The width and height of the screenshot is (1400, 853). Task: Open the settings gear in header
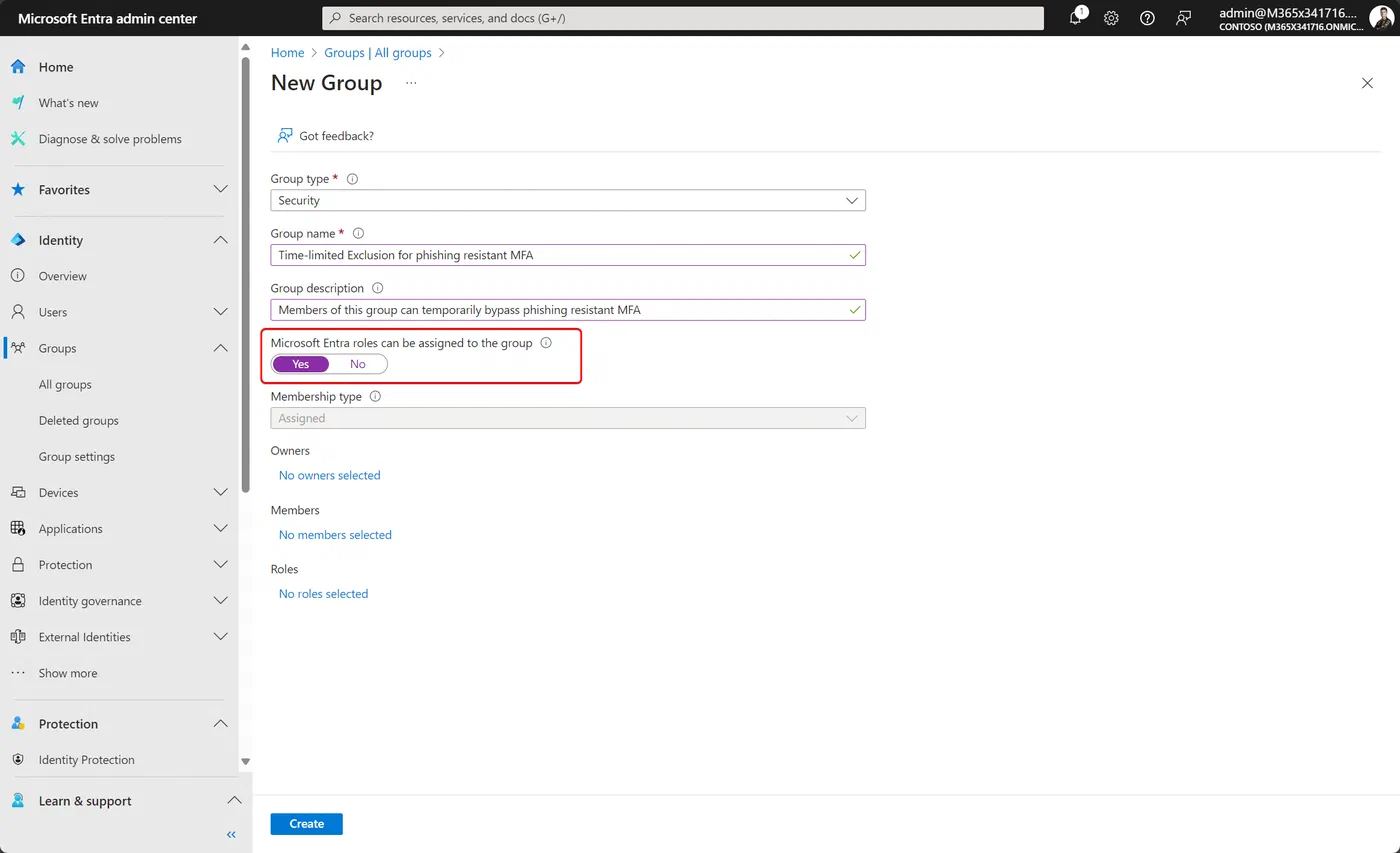point(1111,18)
